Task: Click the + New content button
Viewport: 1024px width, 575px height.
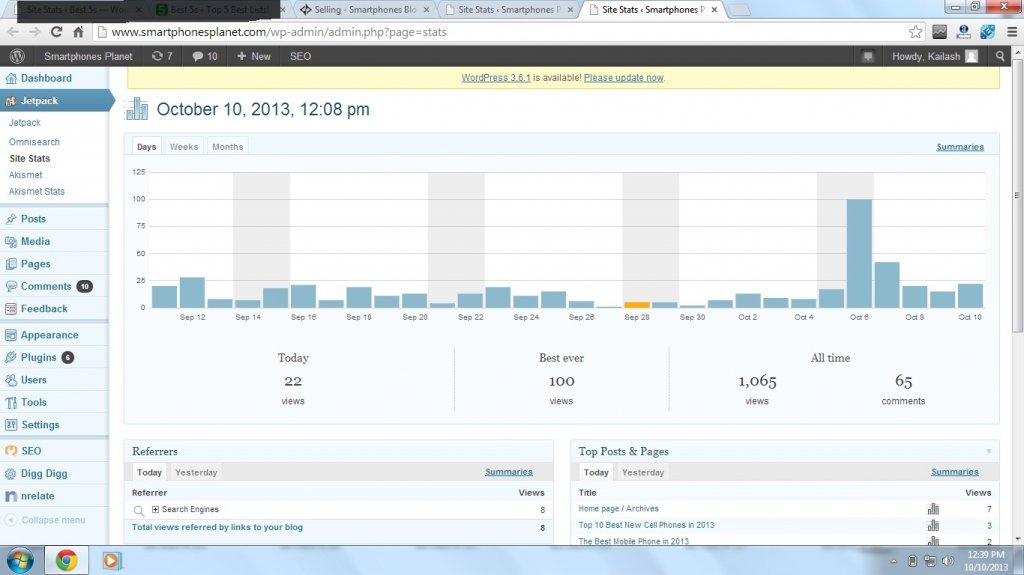Action: click(x=253, y=56)
